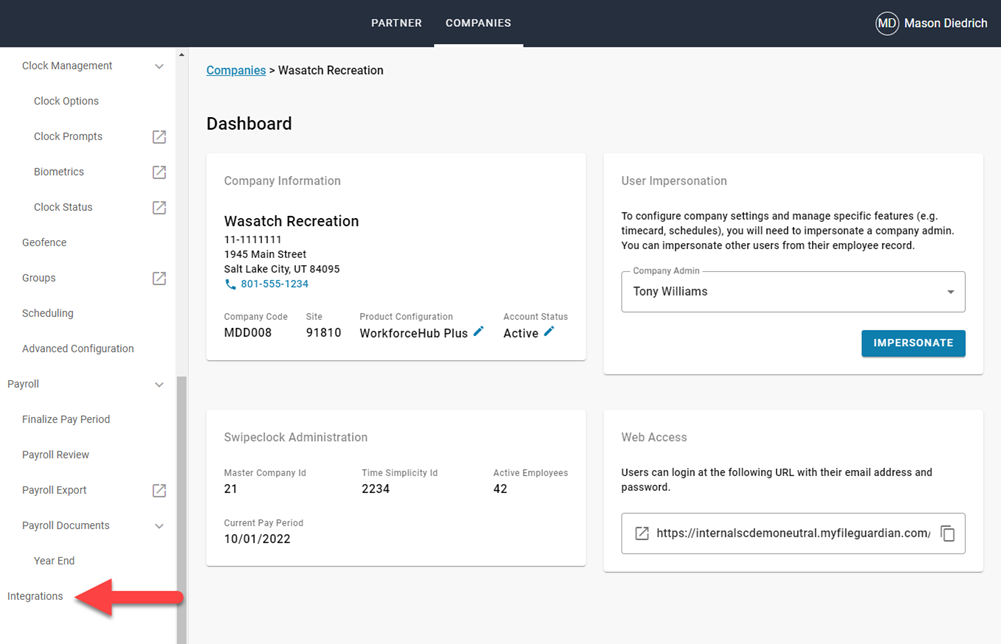
Task: Click the MD avatar for Mason Diedrich
Action: (x=886, y=22)
